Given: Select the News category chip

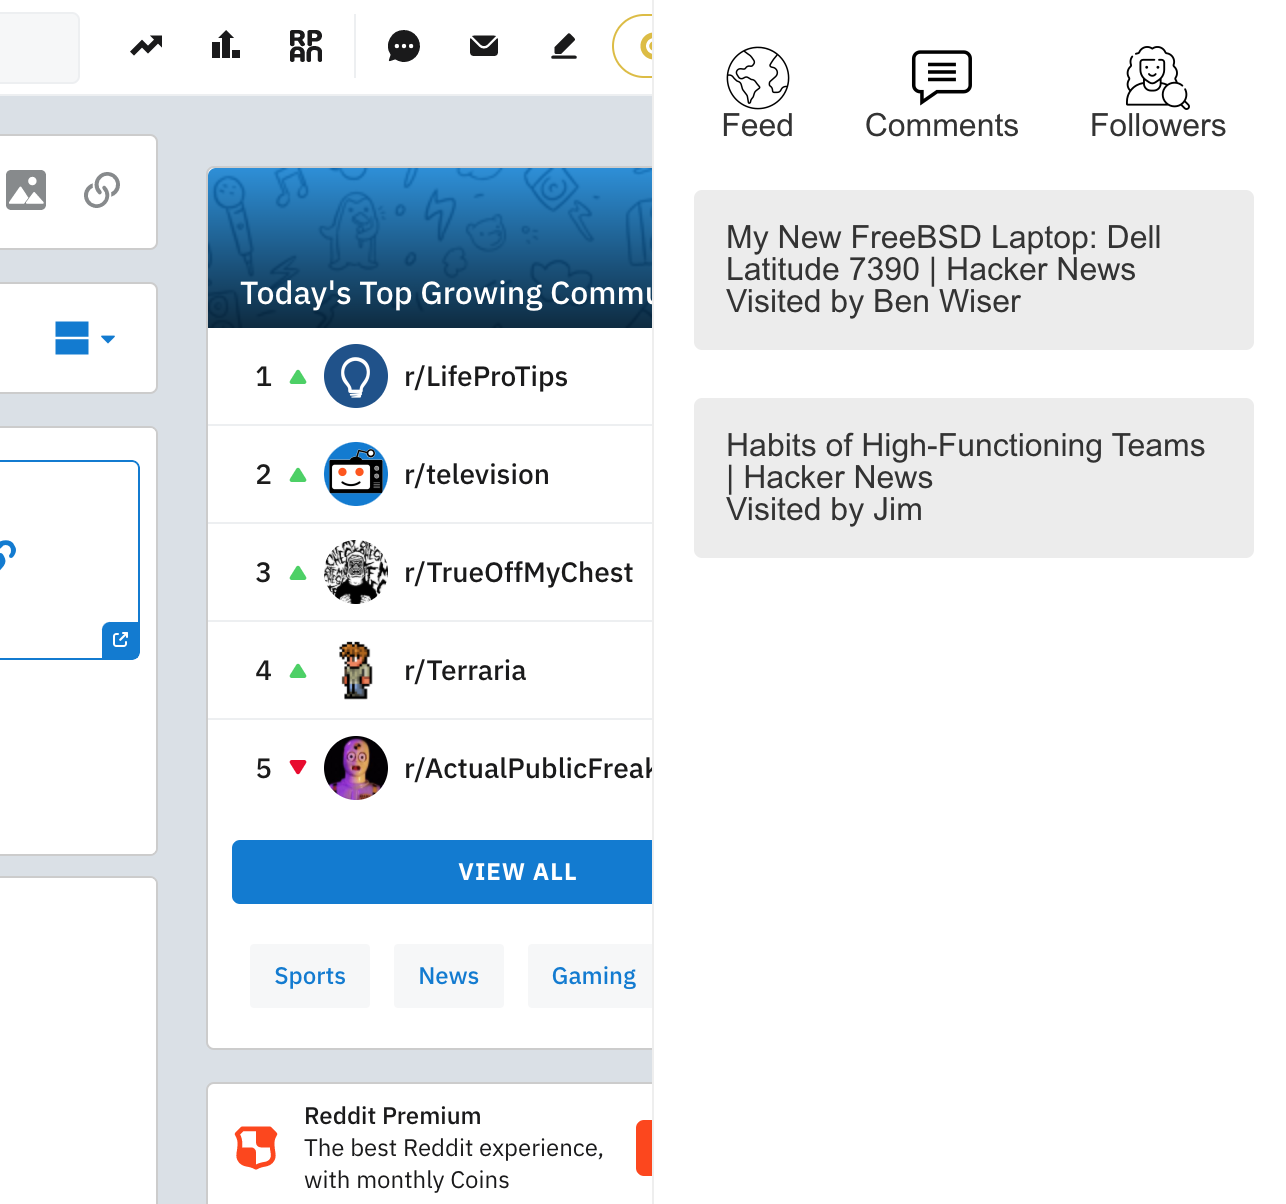Looking at the screenshot, I should pos(449,976).
